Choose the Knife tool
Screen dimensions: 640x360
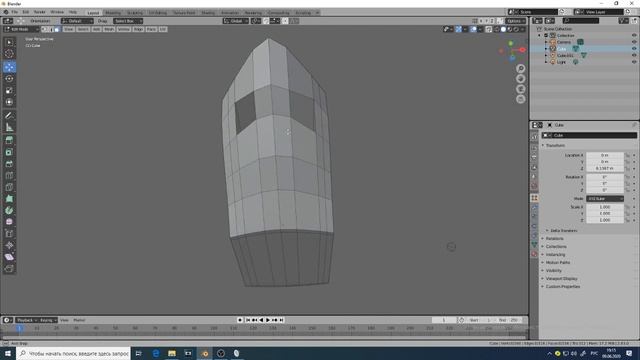click(9, 187)
